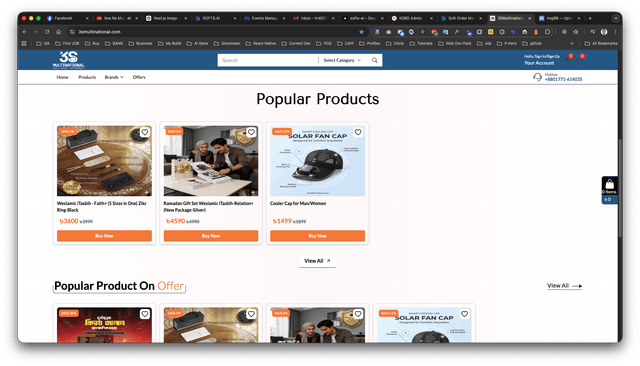Open Ramadan Gift Set Weslamic title text
This screenshot has height=366, width=640.
point(208,206)
